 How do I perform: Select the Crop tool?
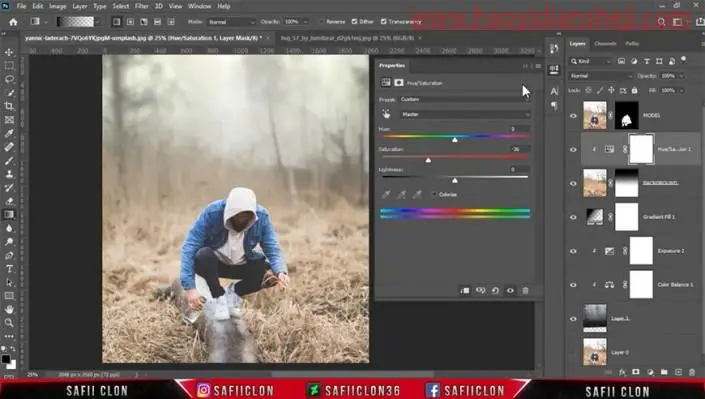pos(9,106)
